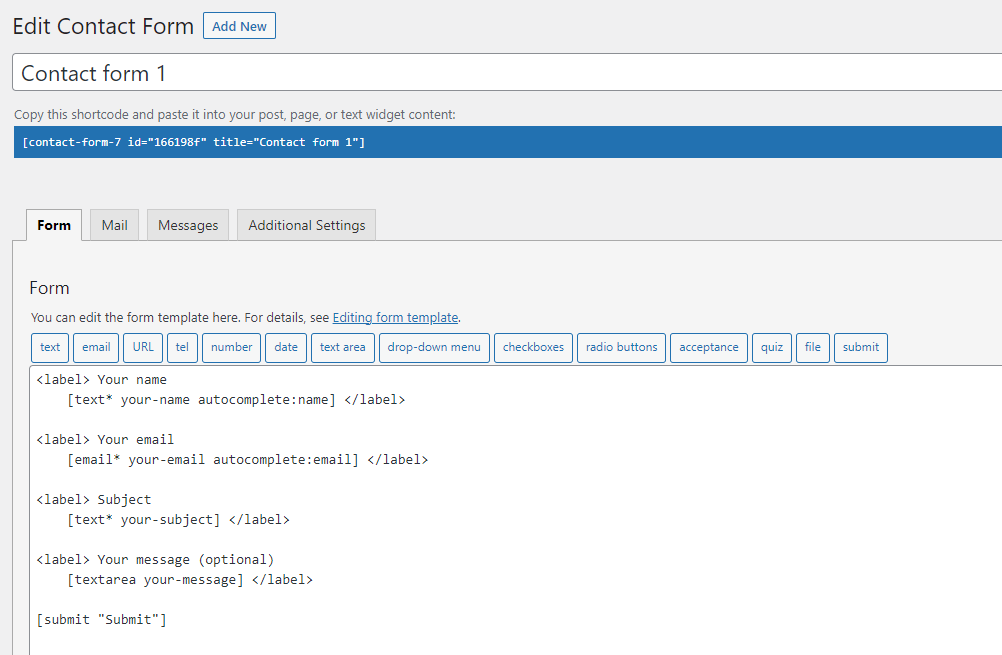
Task: Insert a drop-down menu tag
Action: (x=434, y=347)
